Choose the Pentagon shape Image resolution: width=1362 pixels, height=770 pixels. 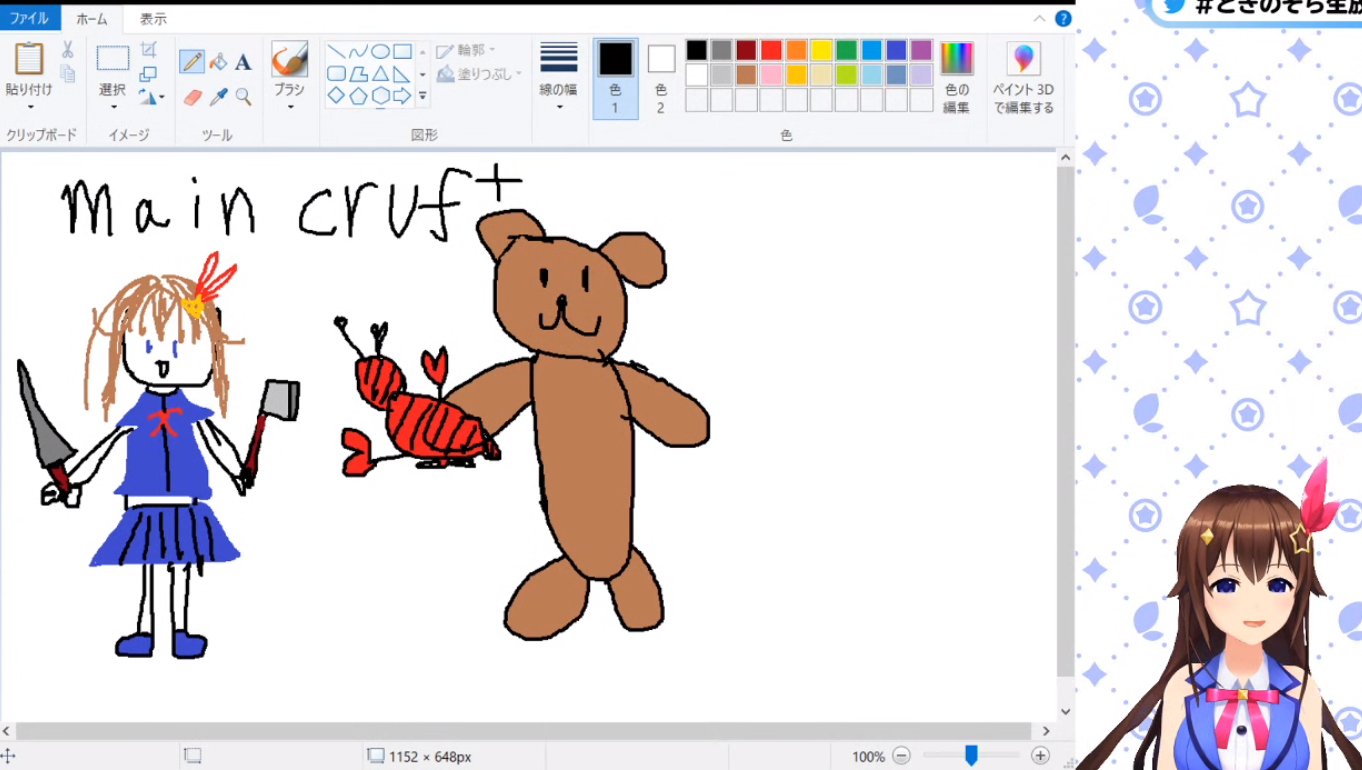[x=358, y=96]
